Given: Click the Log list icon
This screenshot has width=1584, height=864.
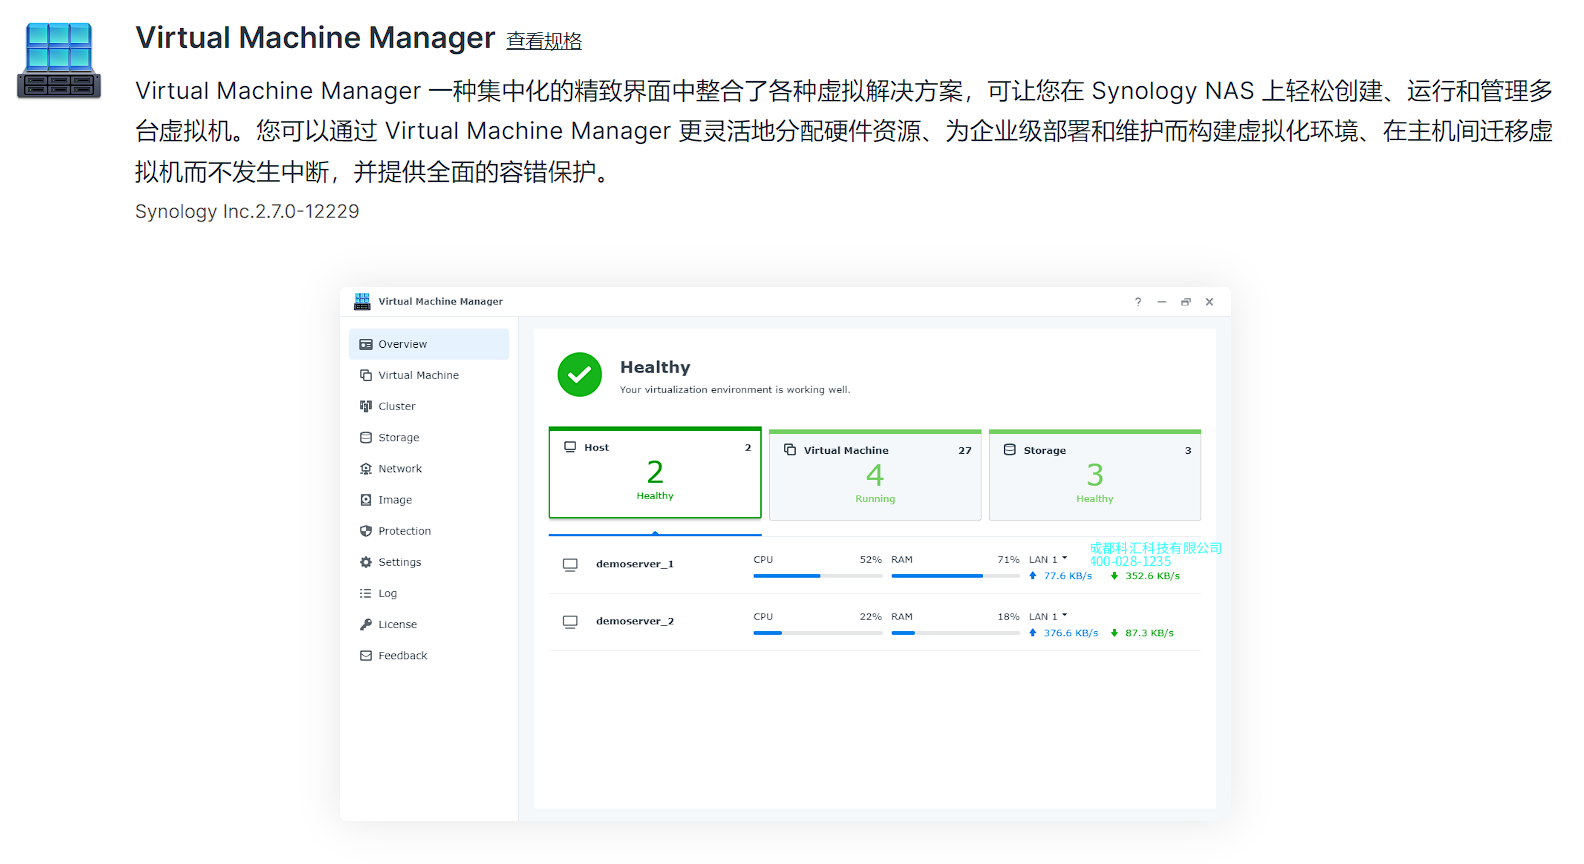Looking at the screenshot, I should tap(366, 593).
